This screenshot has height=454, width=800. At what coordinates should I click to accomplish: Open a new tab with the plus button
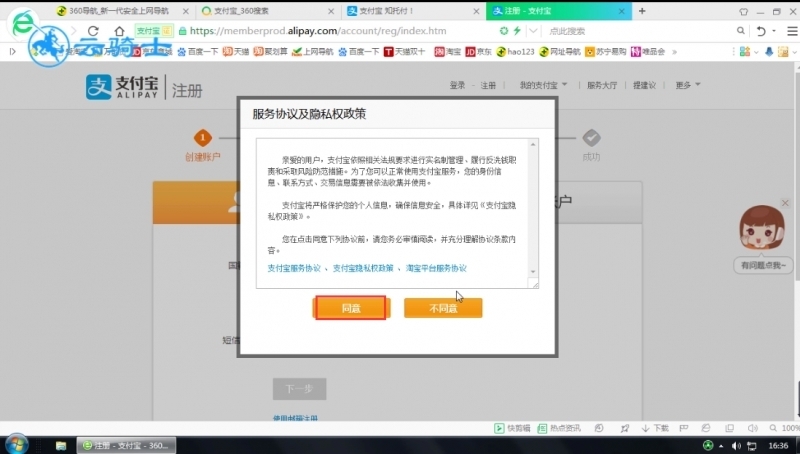pos(642,11)
